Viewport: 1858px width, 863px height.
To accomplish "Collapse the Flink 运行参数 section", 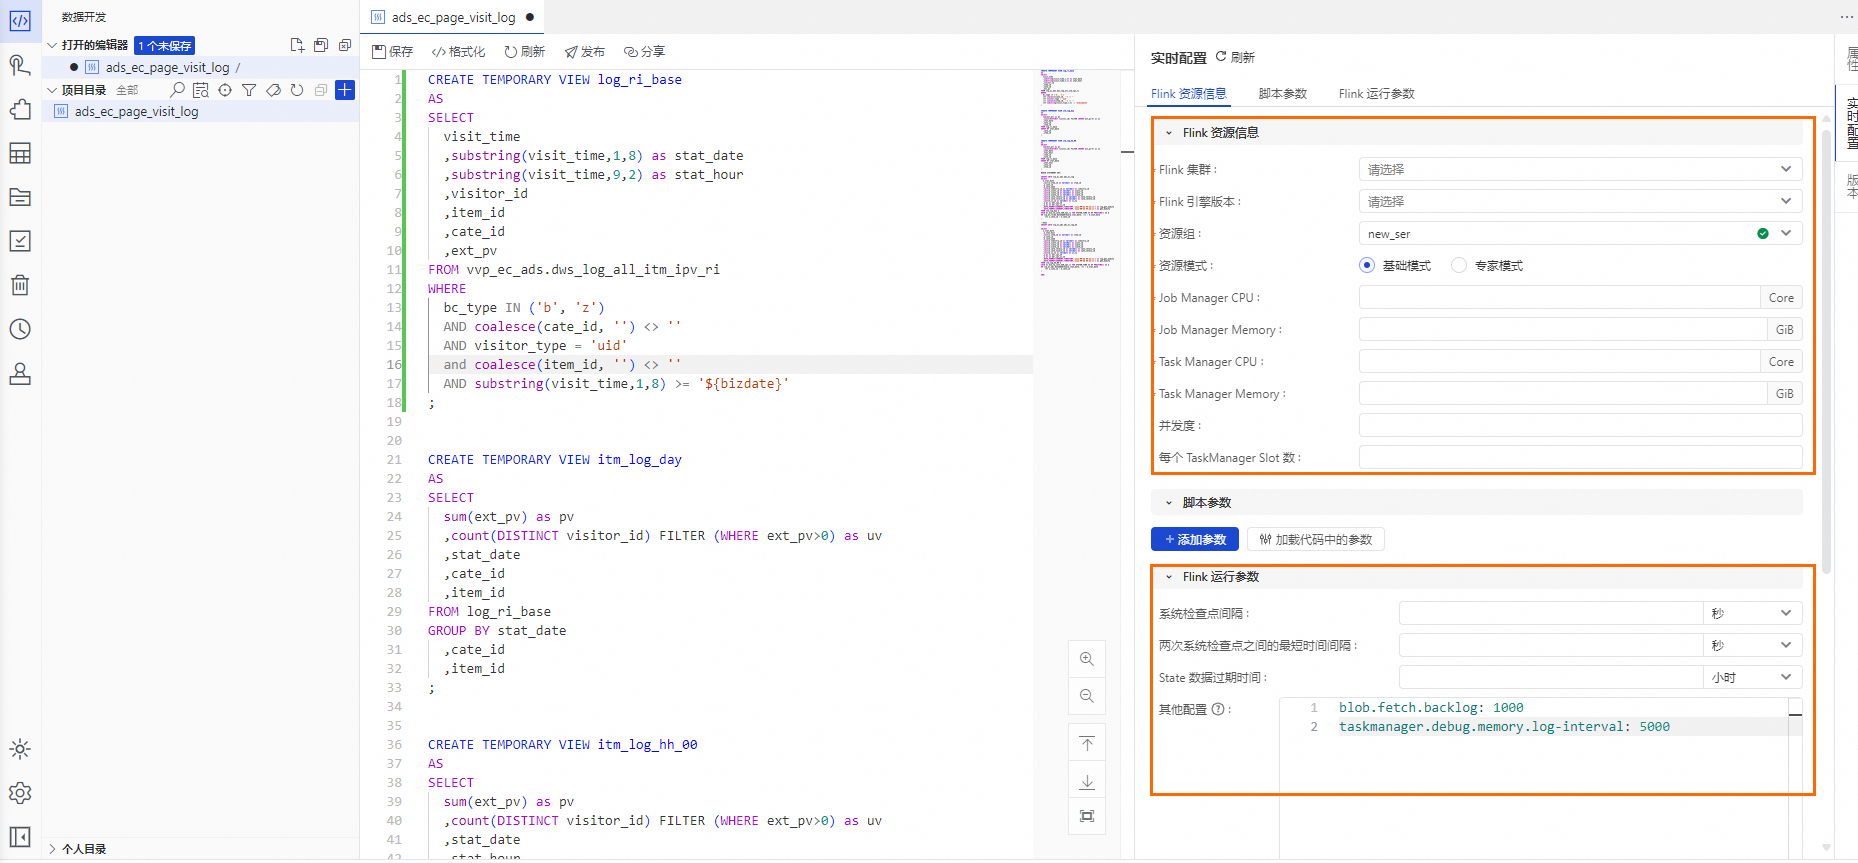I will point(1168,576).
